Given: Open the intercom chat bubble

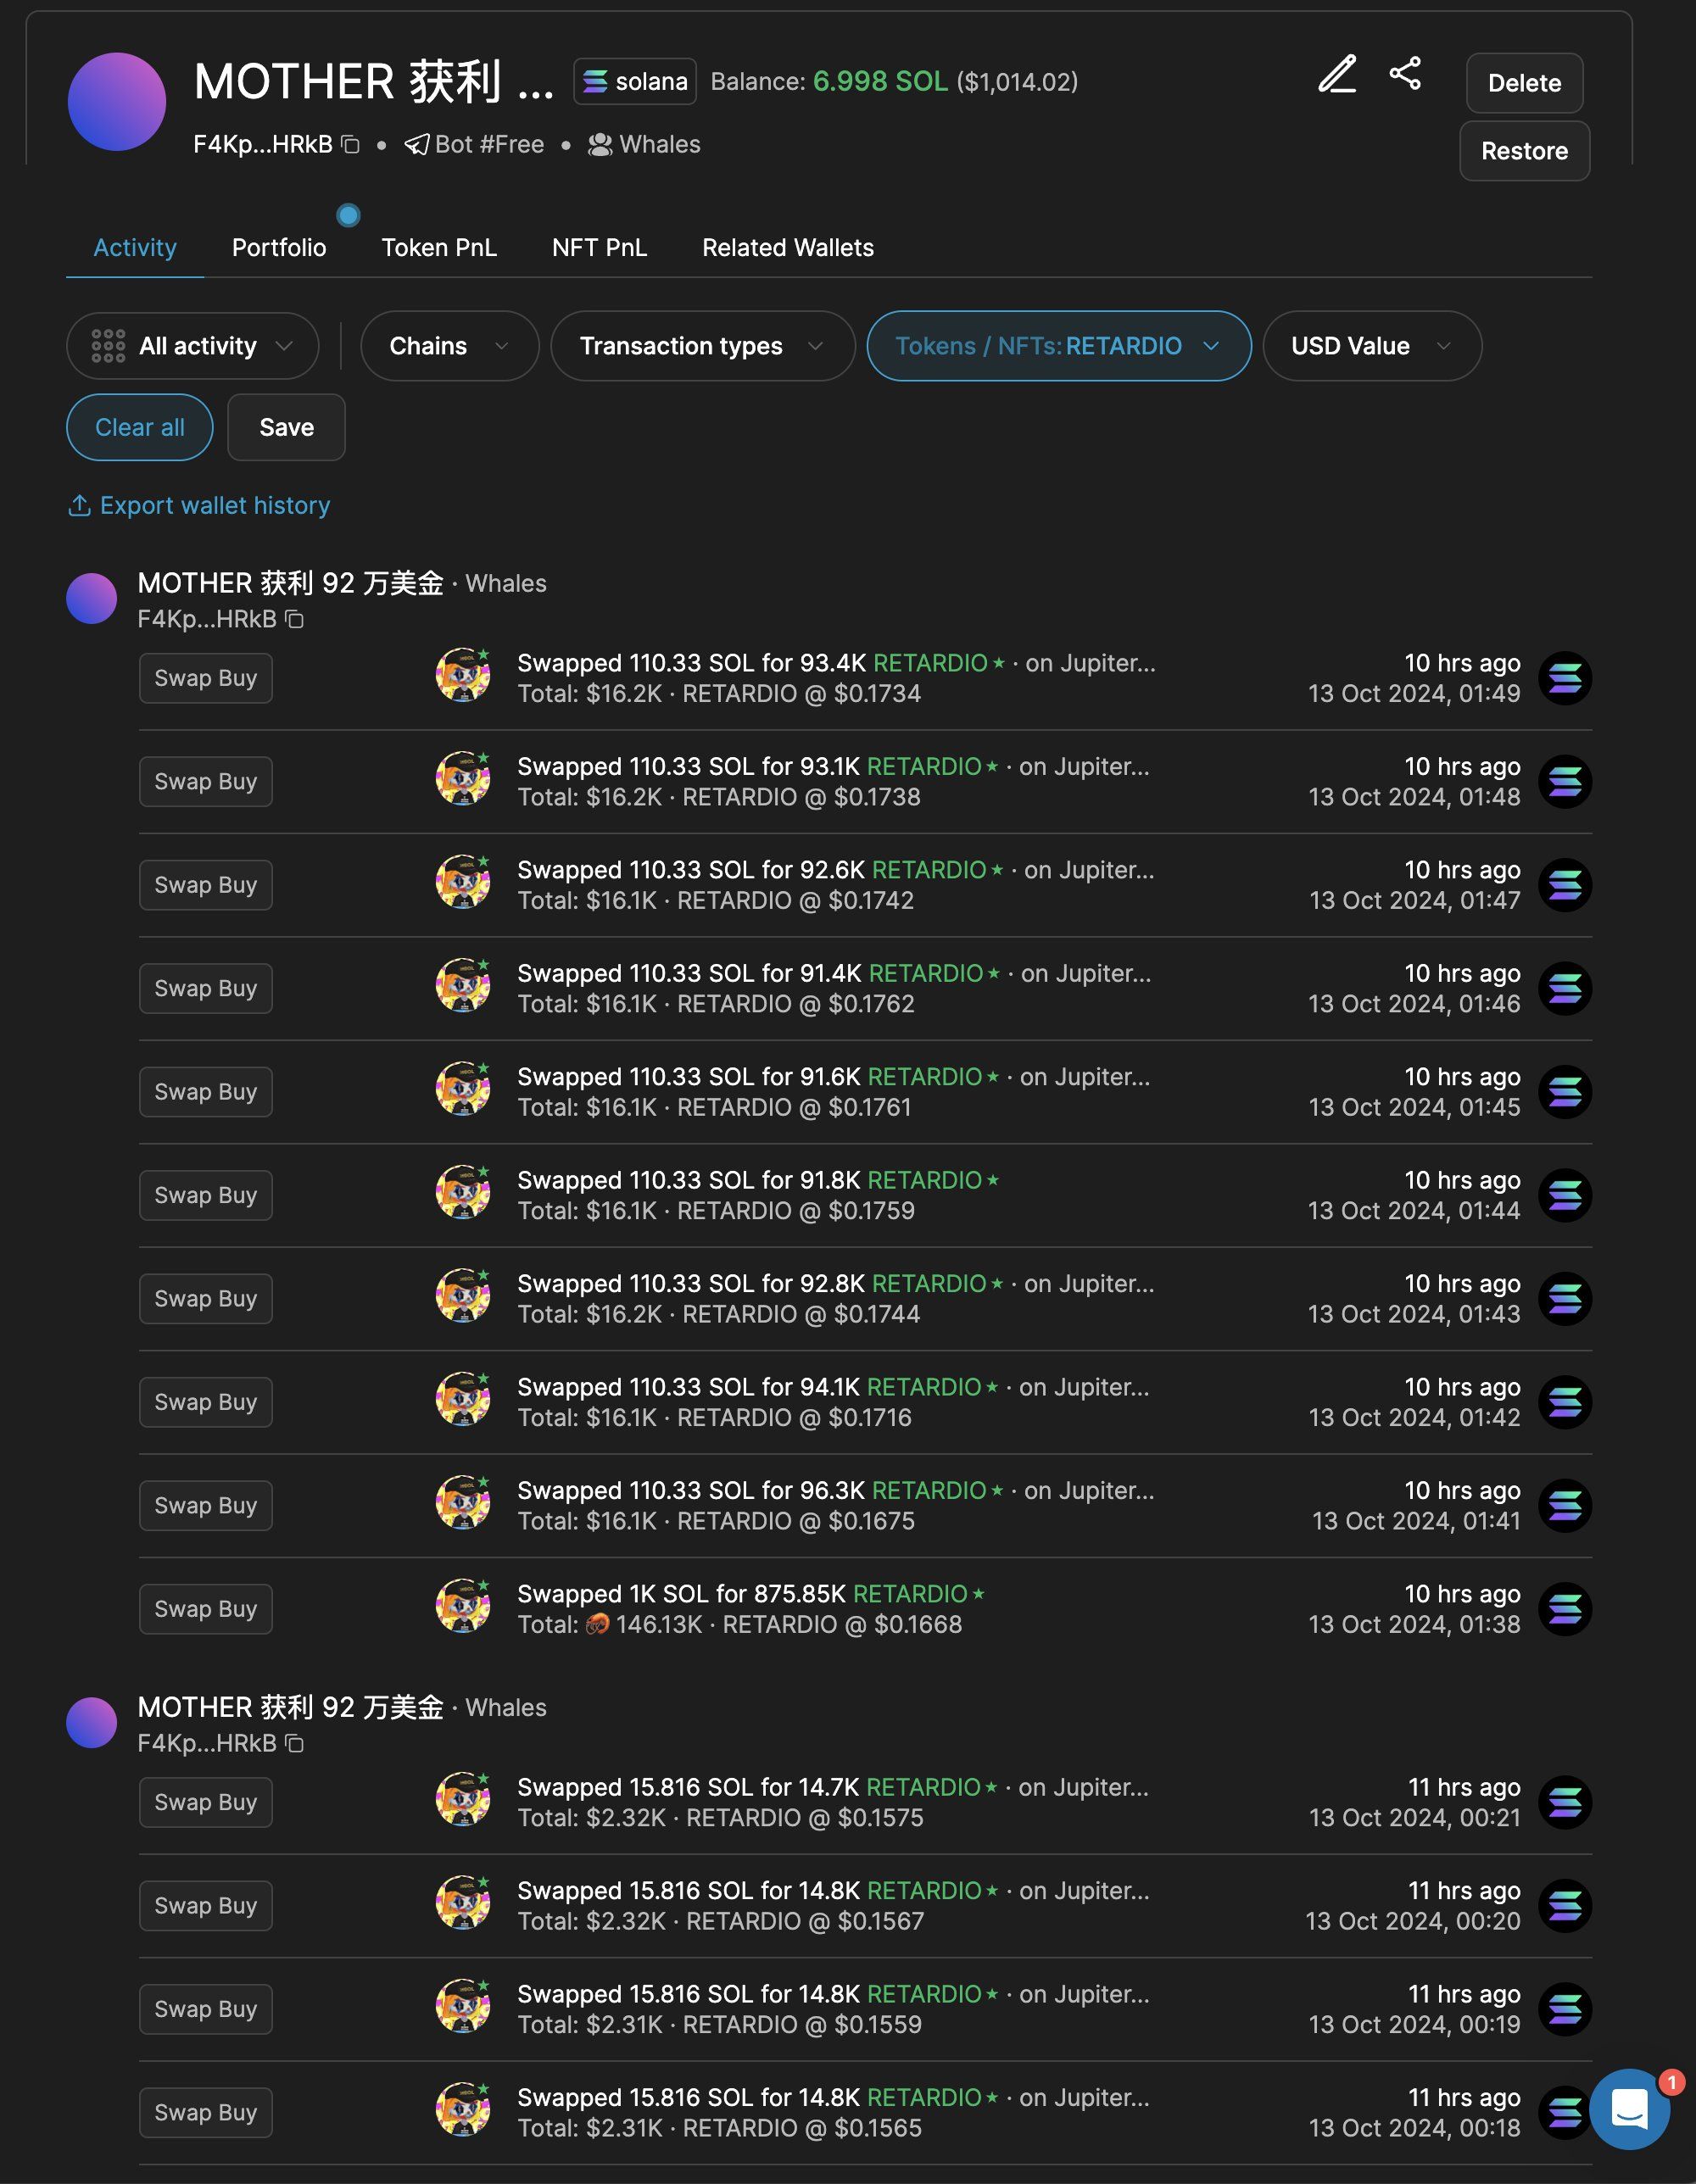Looking at the screenshot, I should 1629,2108.
